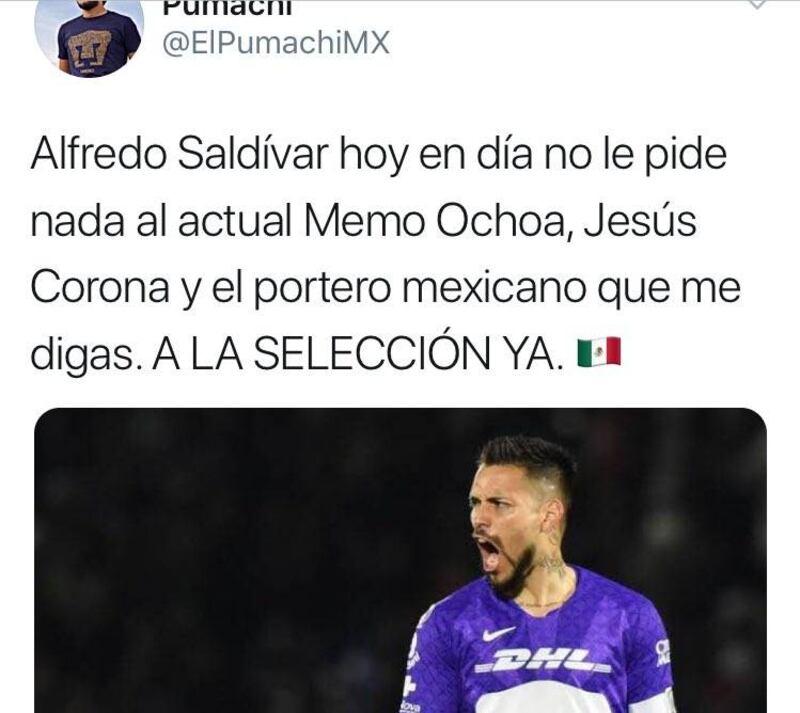Click the Pumas logo on avatar shirt
The image size is (800, 713).
90,48
